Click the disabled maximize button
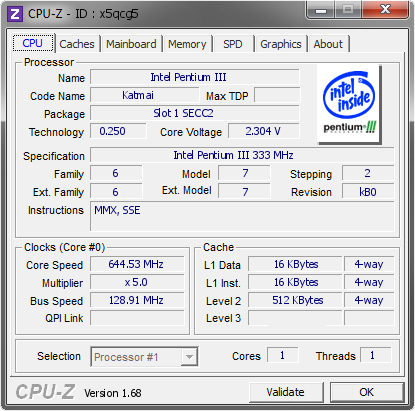Viewport: 415px width, 411px height. [348, 10]
